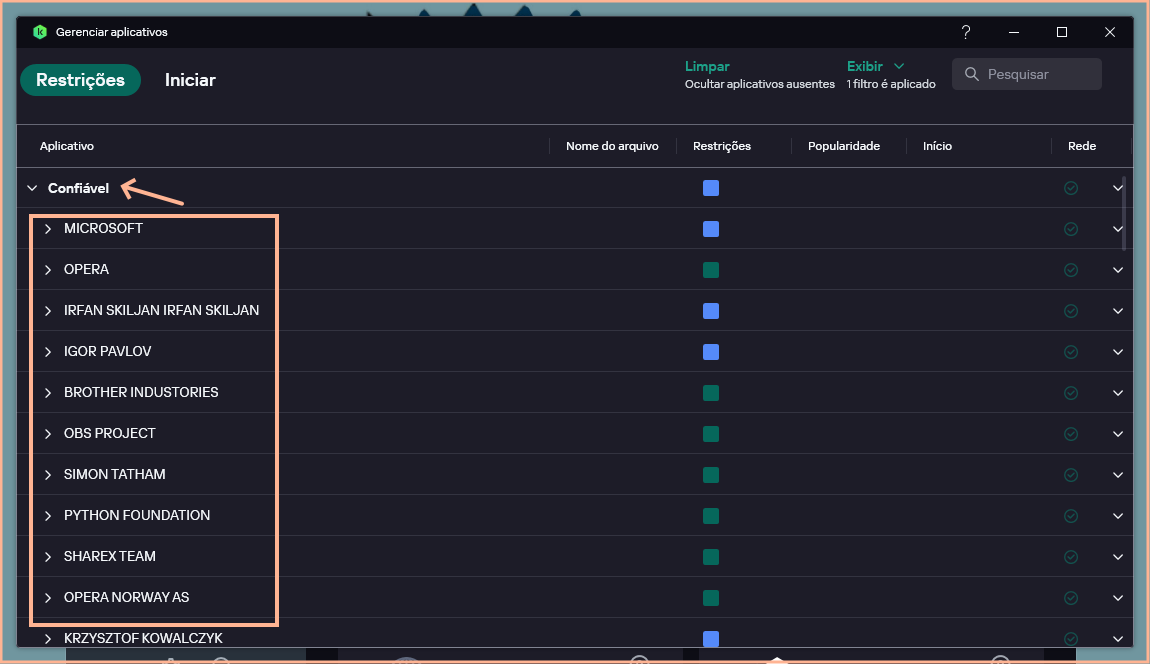Screen dimensions: 1150x664
Task: Click the search magnifier icon
Action: (972, 74)
